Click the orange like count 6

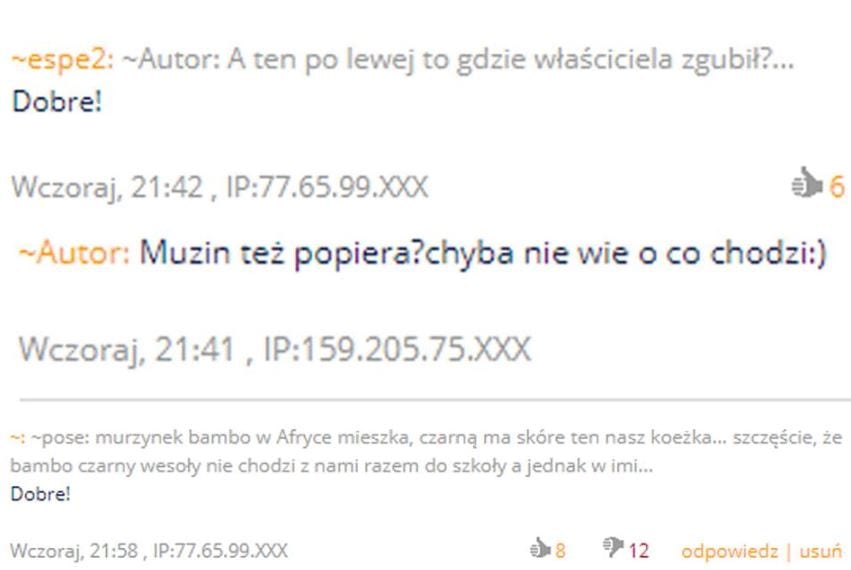pyautogui.click(x=836, y=187)
